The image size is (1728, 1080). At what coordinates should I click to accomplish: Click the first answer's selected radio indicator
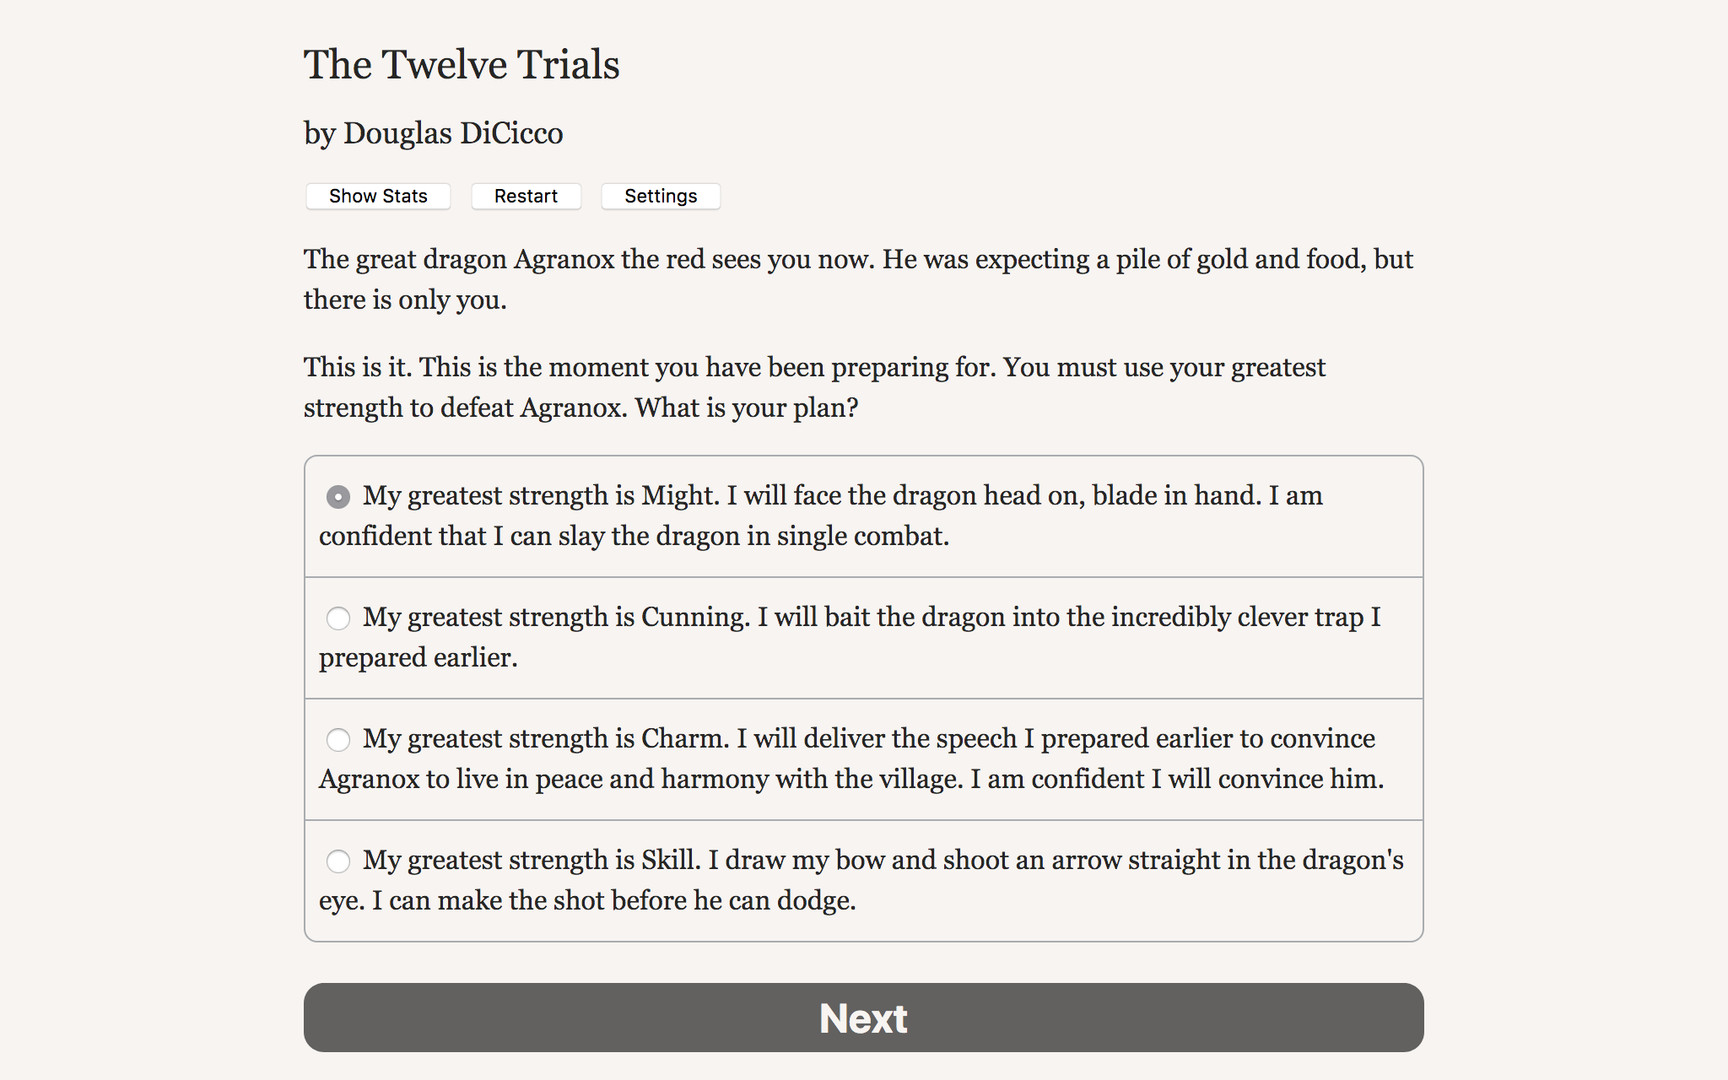click(x=338, y=495)
